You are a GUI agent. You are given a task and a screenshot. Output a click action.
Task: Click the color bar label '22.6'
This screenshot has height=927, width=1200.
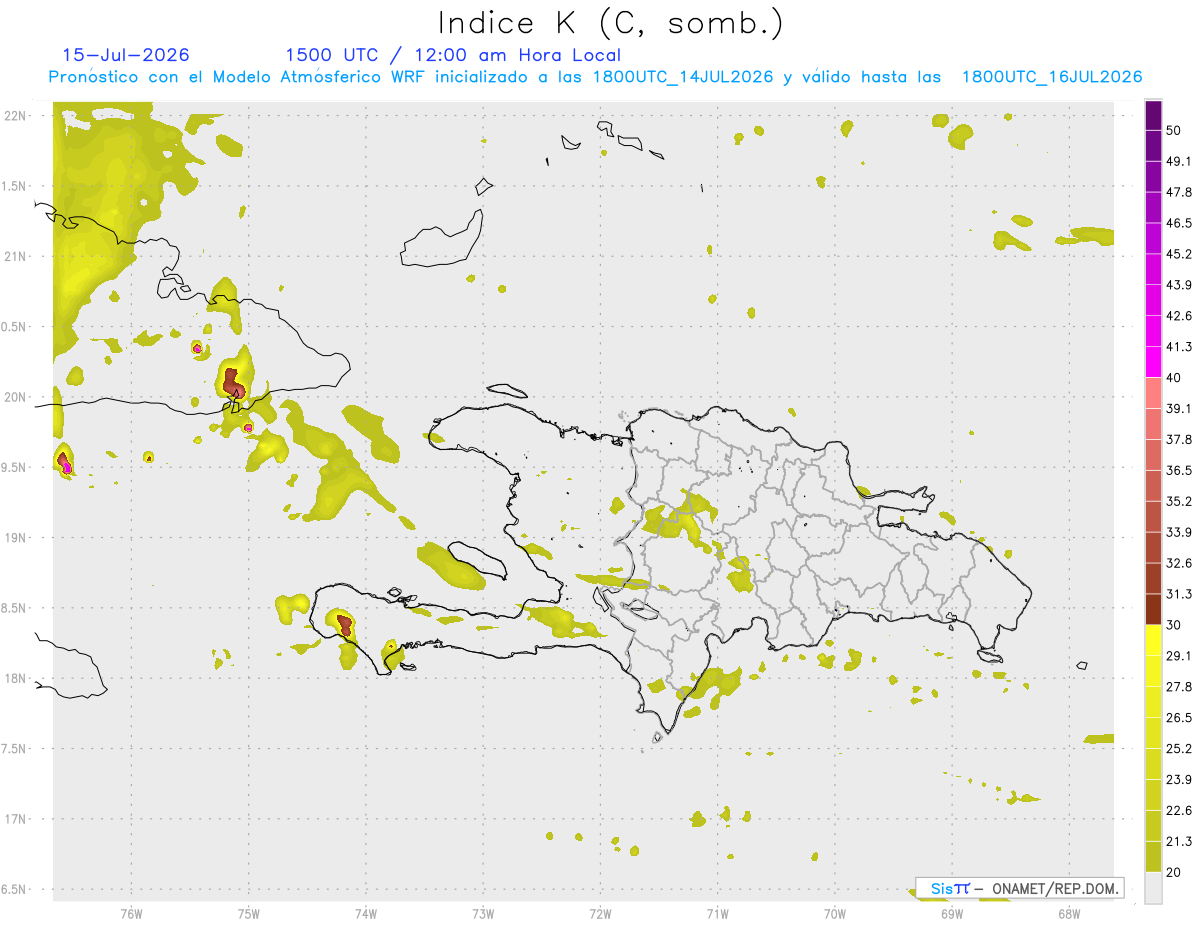pyautogui.click(x=1179, y=810)
